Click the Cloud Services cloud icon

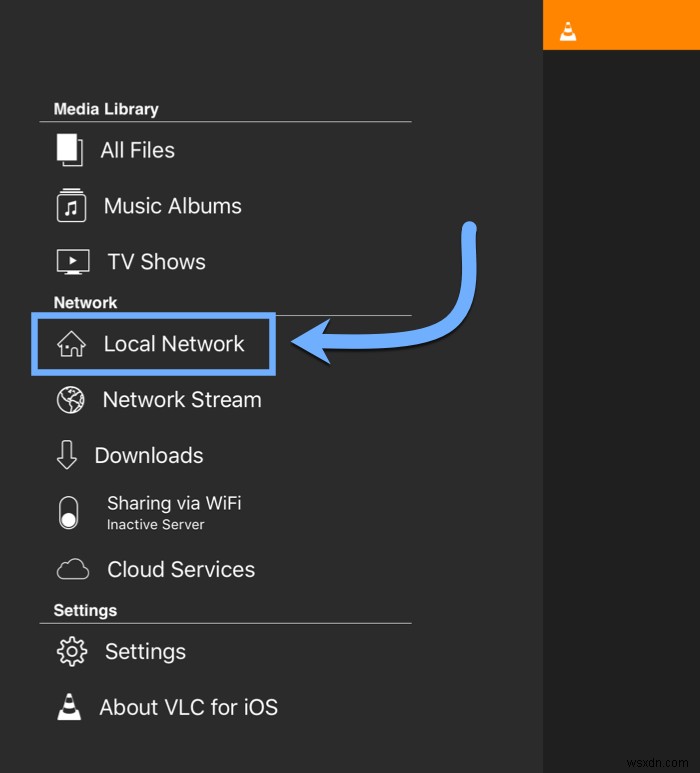point(72,570)
